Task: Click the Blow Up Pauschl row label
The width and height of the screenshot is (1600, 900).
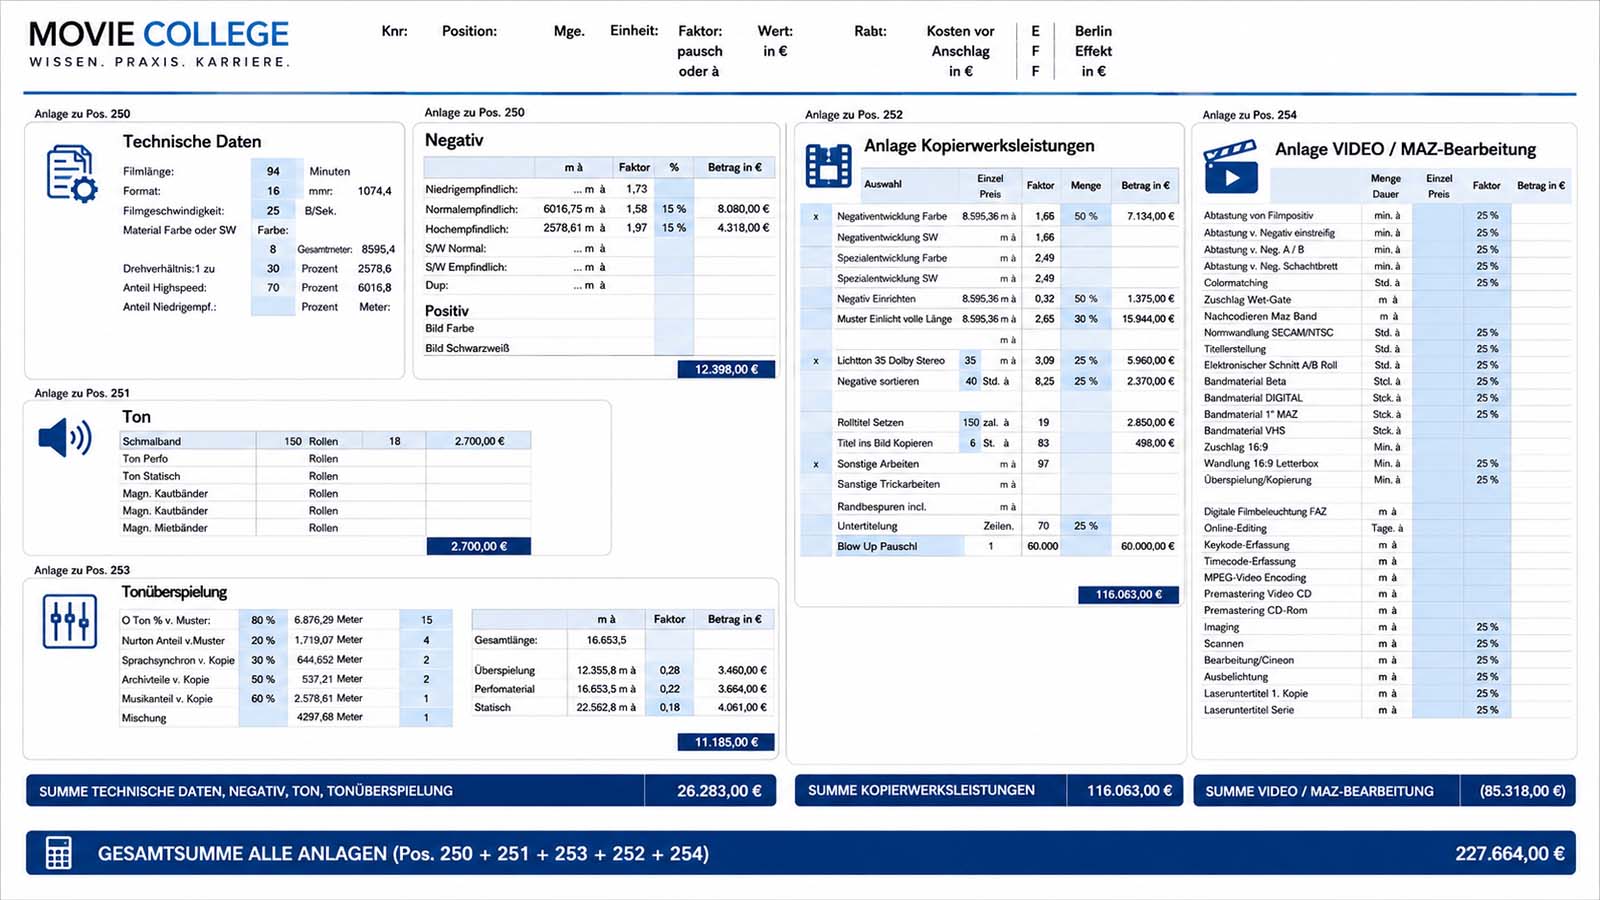Action: [x=877, y=546]
